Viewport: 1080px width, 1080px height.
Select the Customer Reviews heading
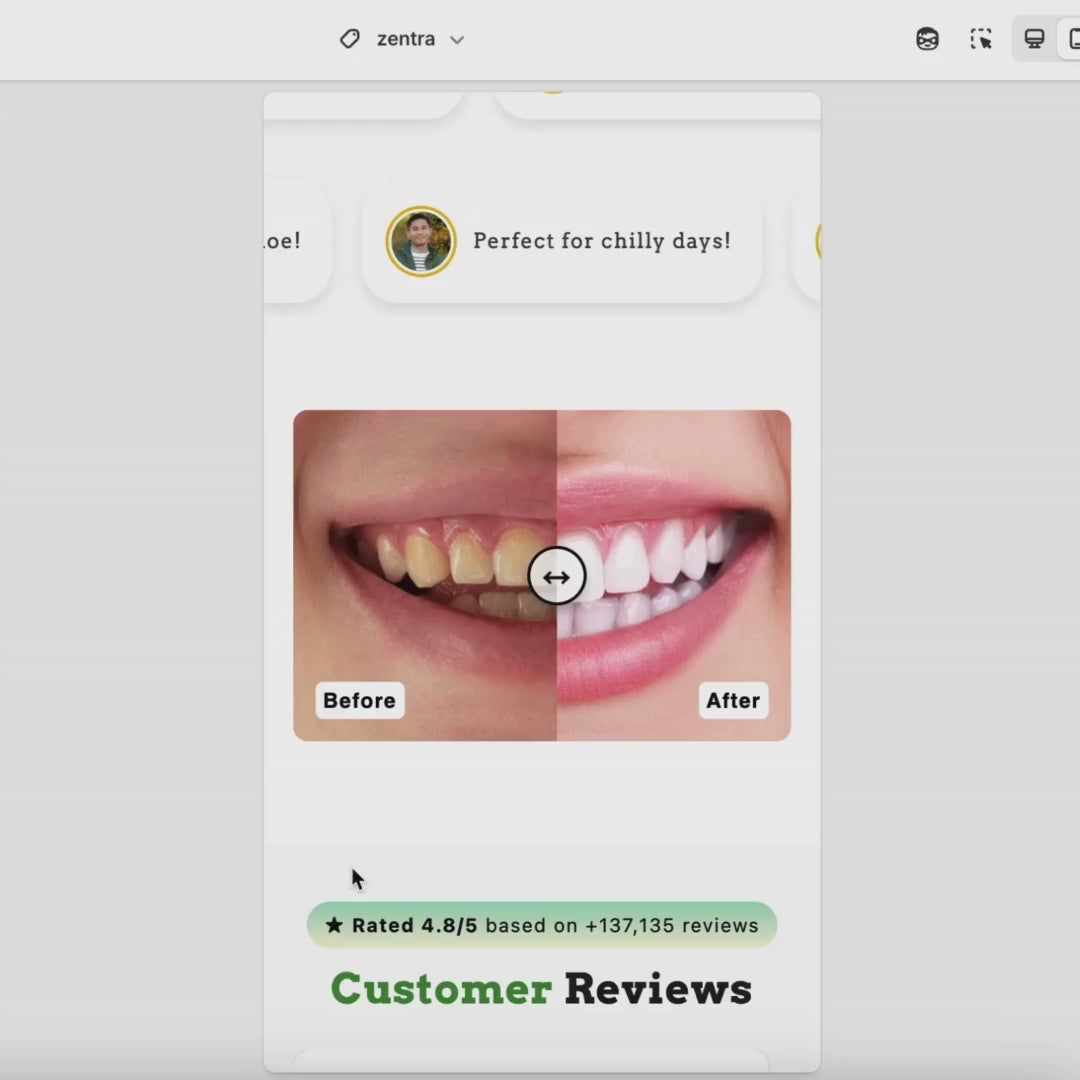coord(541,989)
